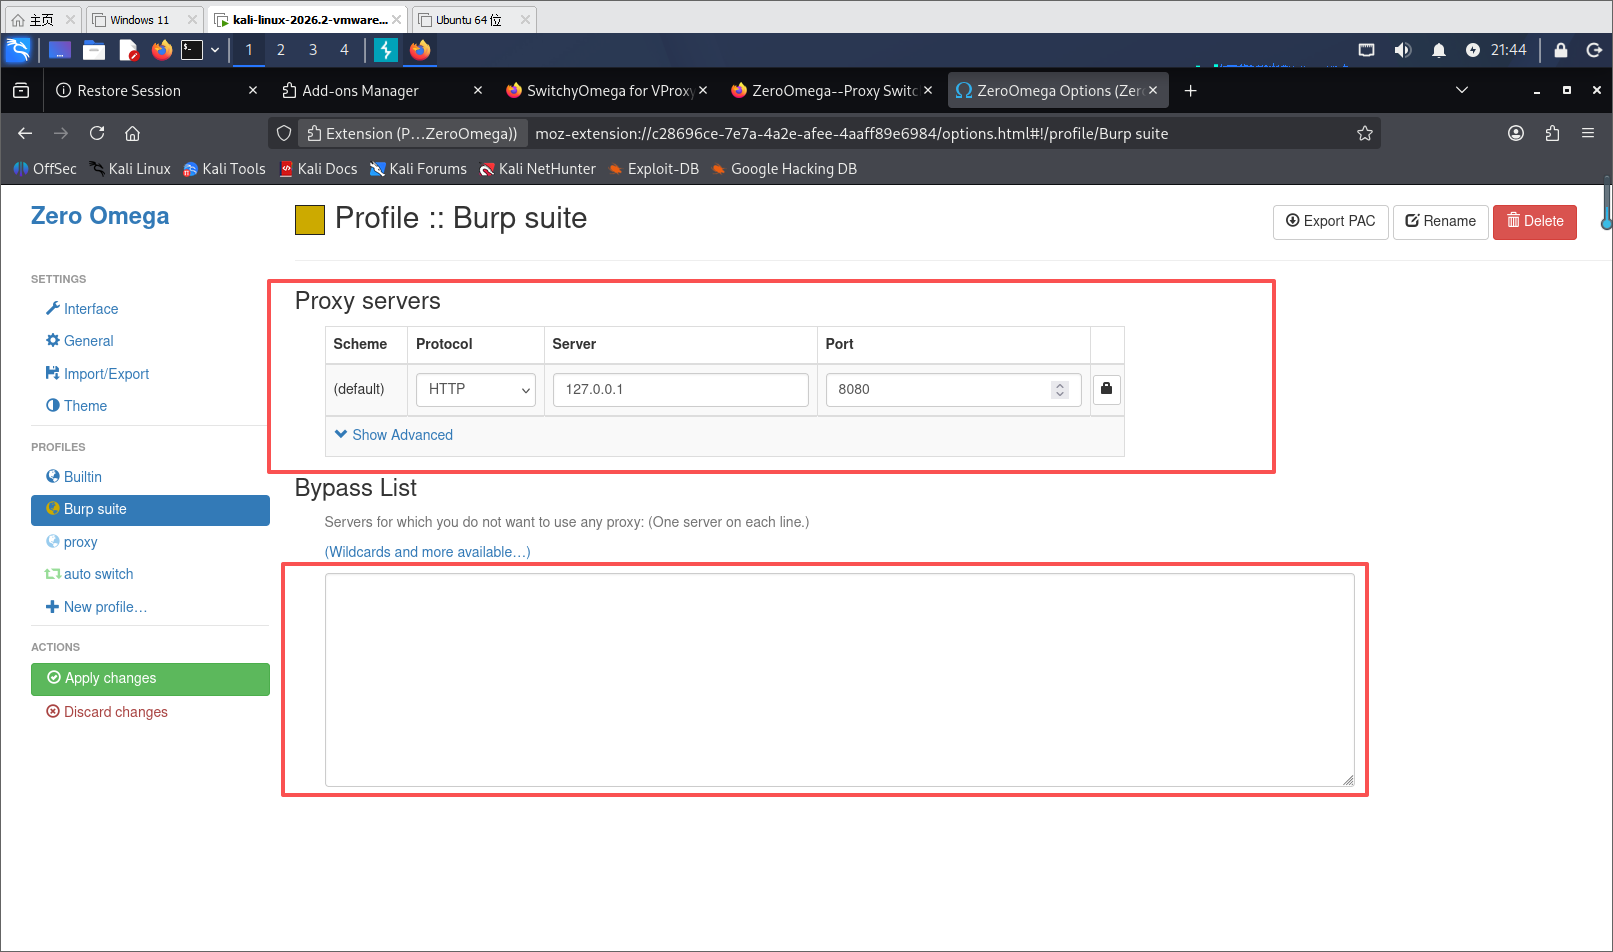
Task: Open the HTTP protocol dropdown
Action: coord(476,390)
